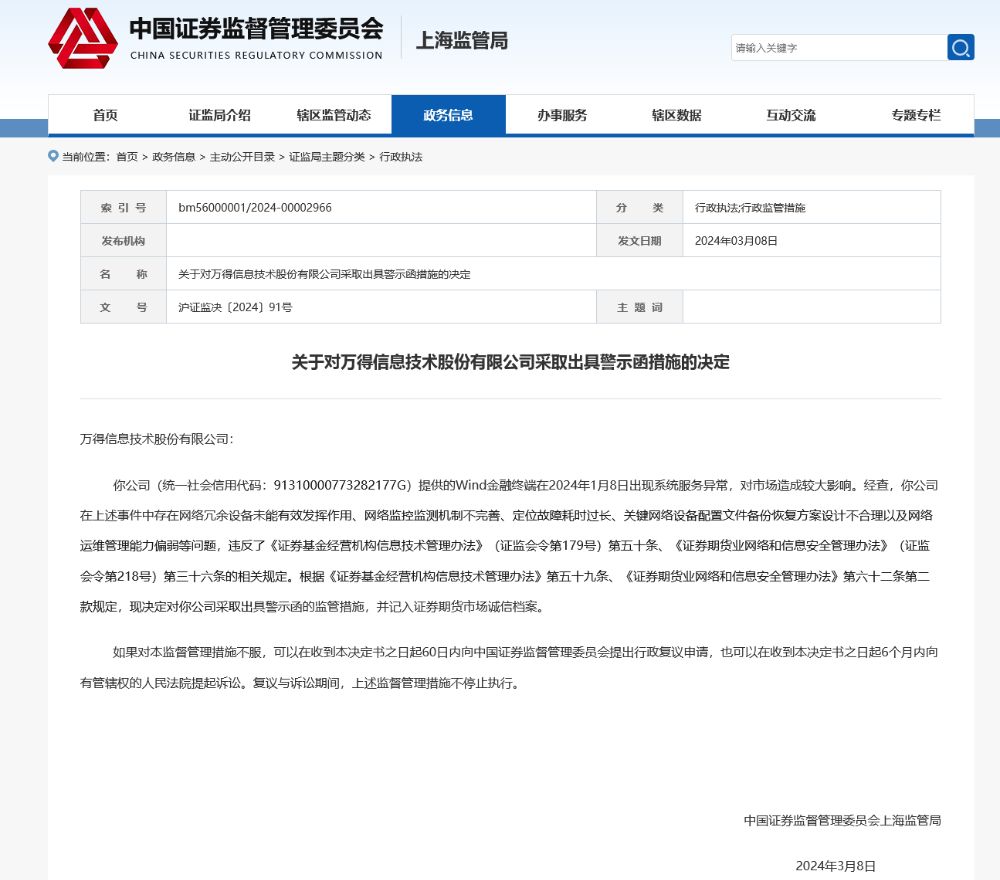The width and height of the screenshot is (1000, 880).
Task: Click the signature 中国证券监督管理委员会上海监管局
Action: coord(842,820)
